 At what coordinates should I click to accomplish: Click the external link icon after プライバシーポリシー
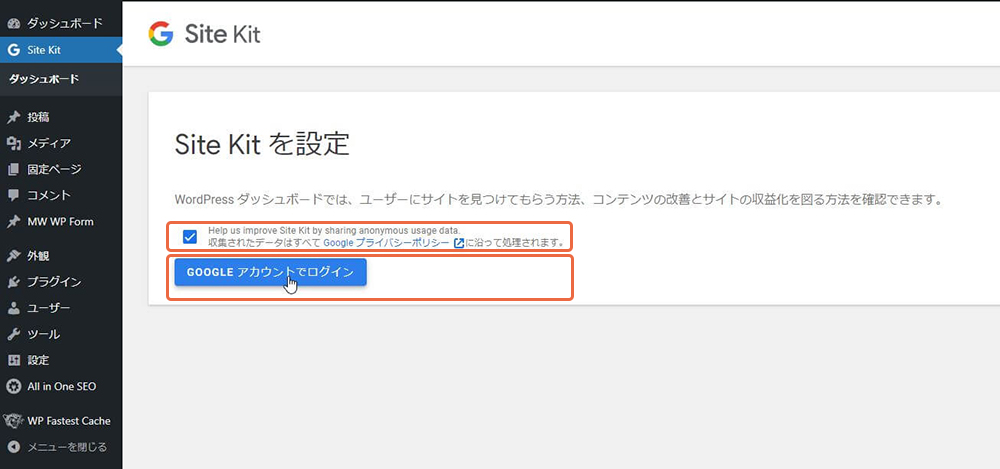458,242
